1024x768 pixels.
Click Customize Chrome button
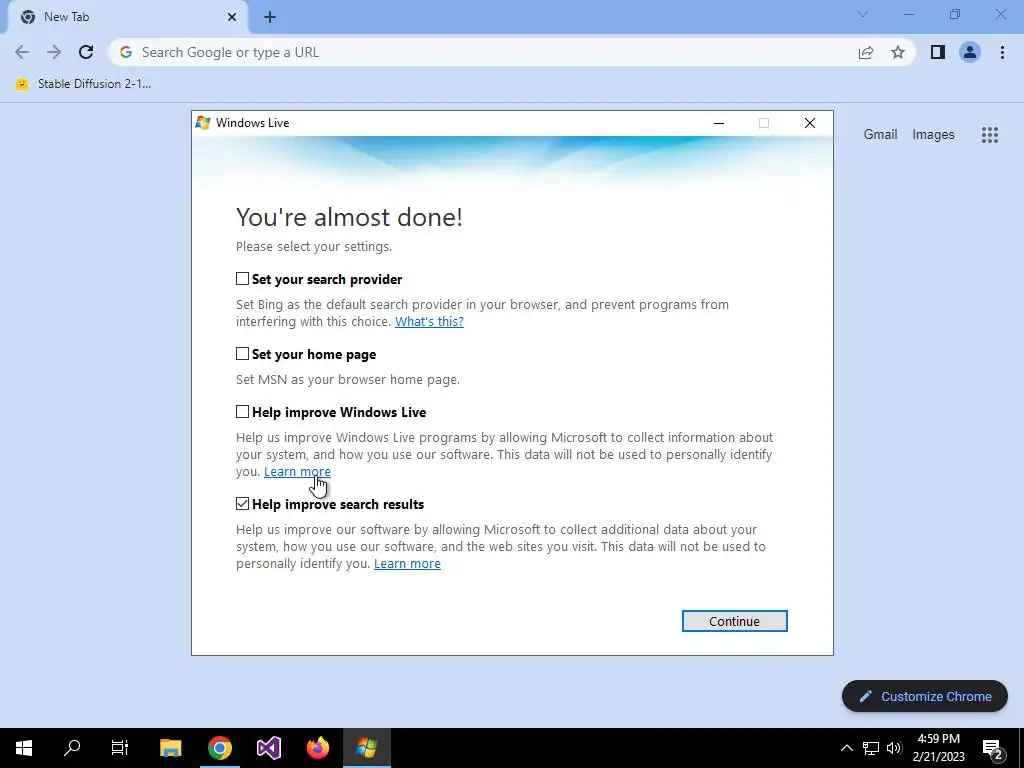click(925, 696)
